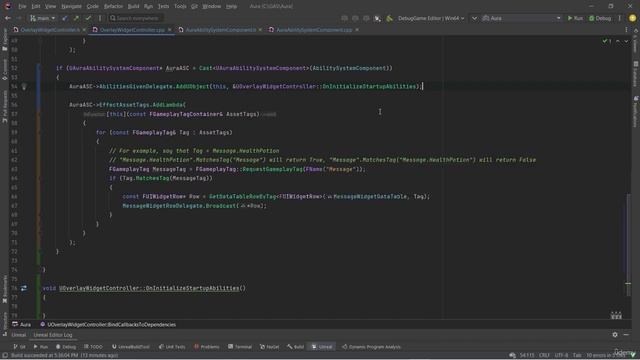Open the Terminal tool window
Screen dimensions: 640x360
pos(240,347)
